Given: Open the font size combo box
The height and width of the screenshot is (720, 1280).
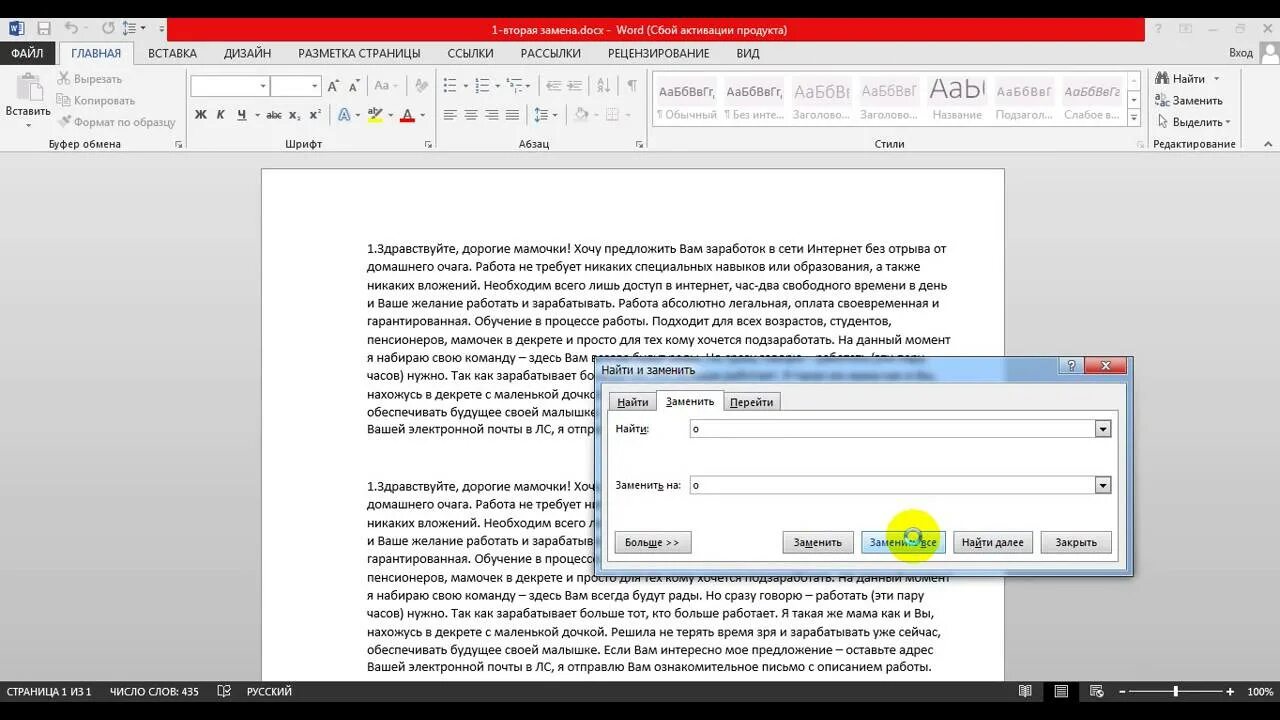Looking at the screenshot, I should (x=295, y=87).
